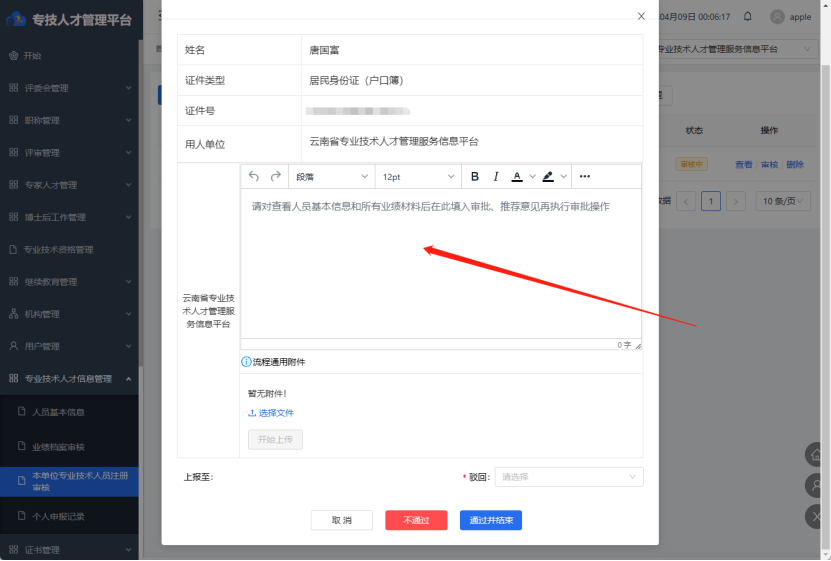The width and height of the screenshot is (831, 561).
Task: Click the 选择文件 upload link
Action: click(271, 413)
